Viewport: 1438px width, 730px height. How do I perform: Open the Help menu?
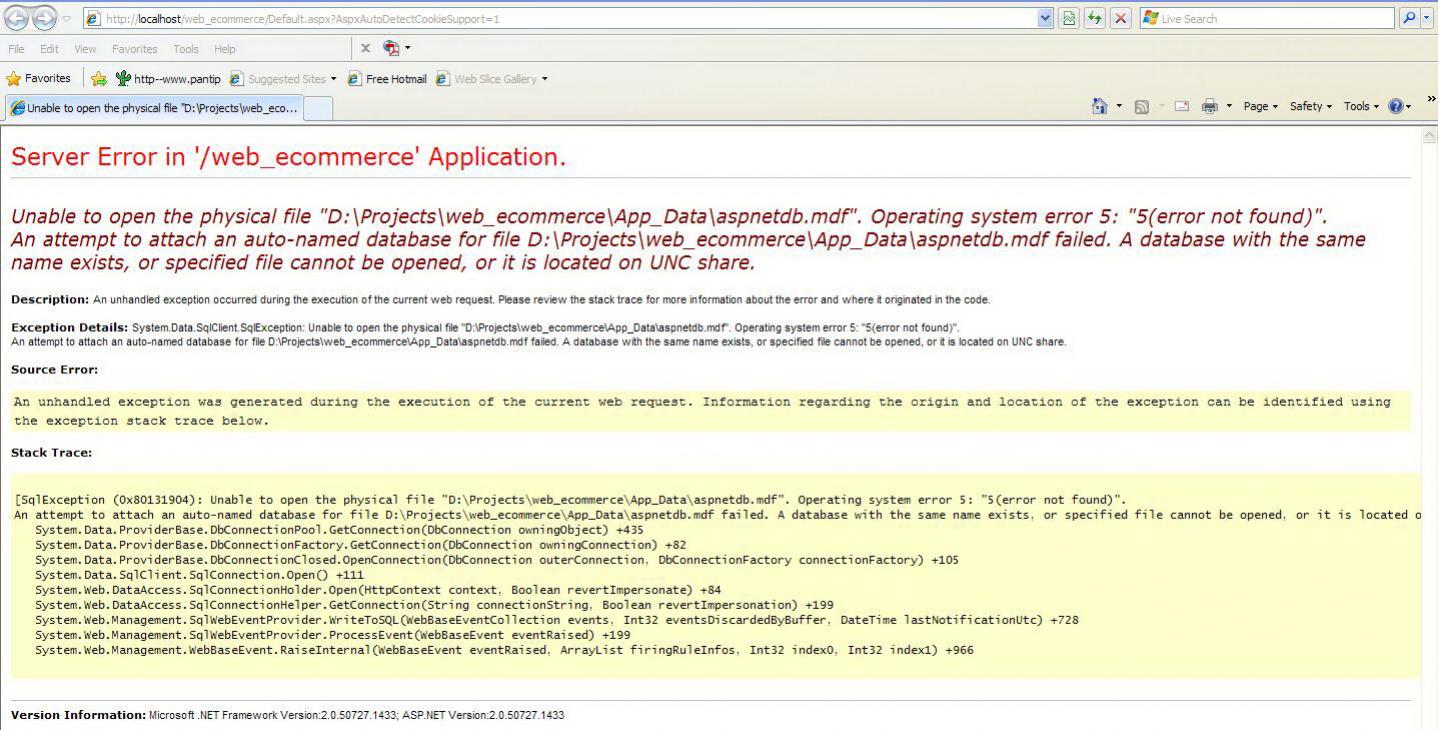(x=225, y=49)
